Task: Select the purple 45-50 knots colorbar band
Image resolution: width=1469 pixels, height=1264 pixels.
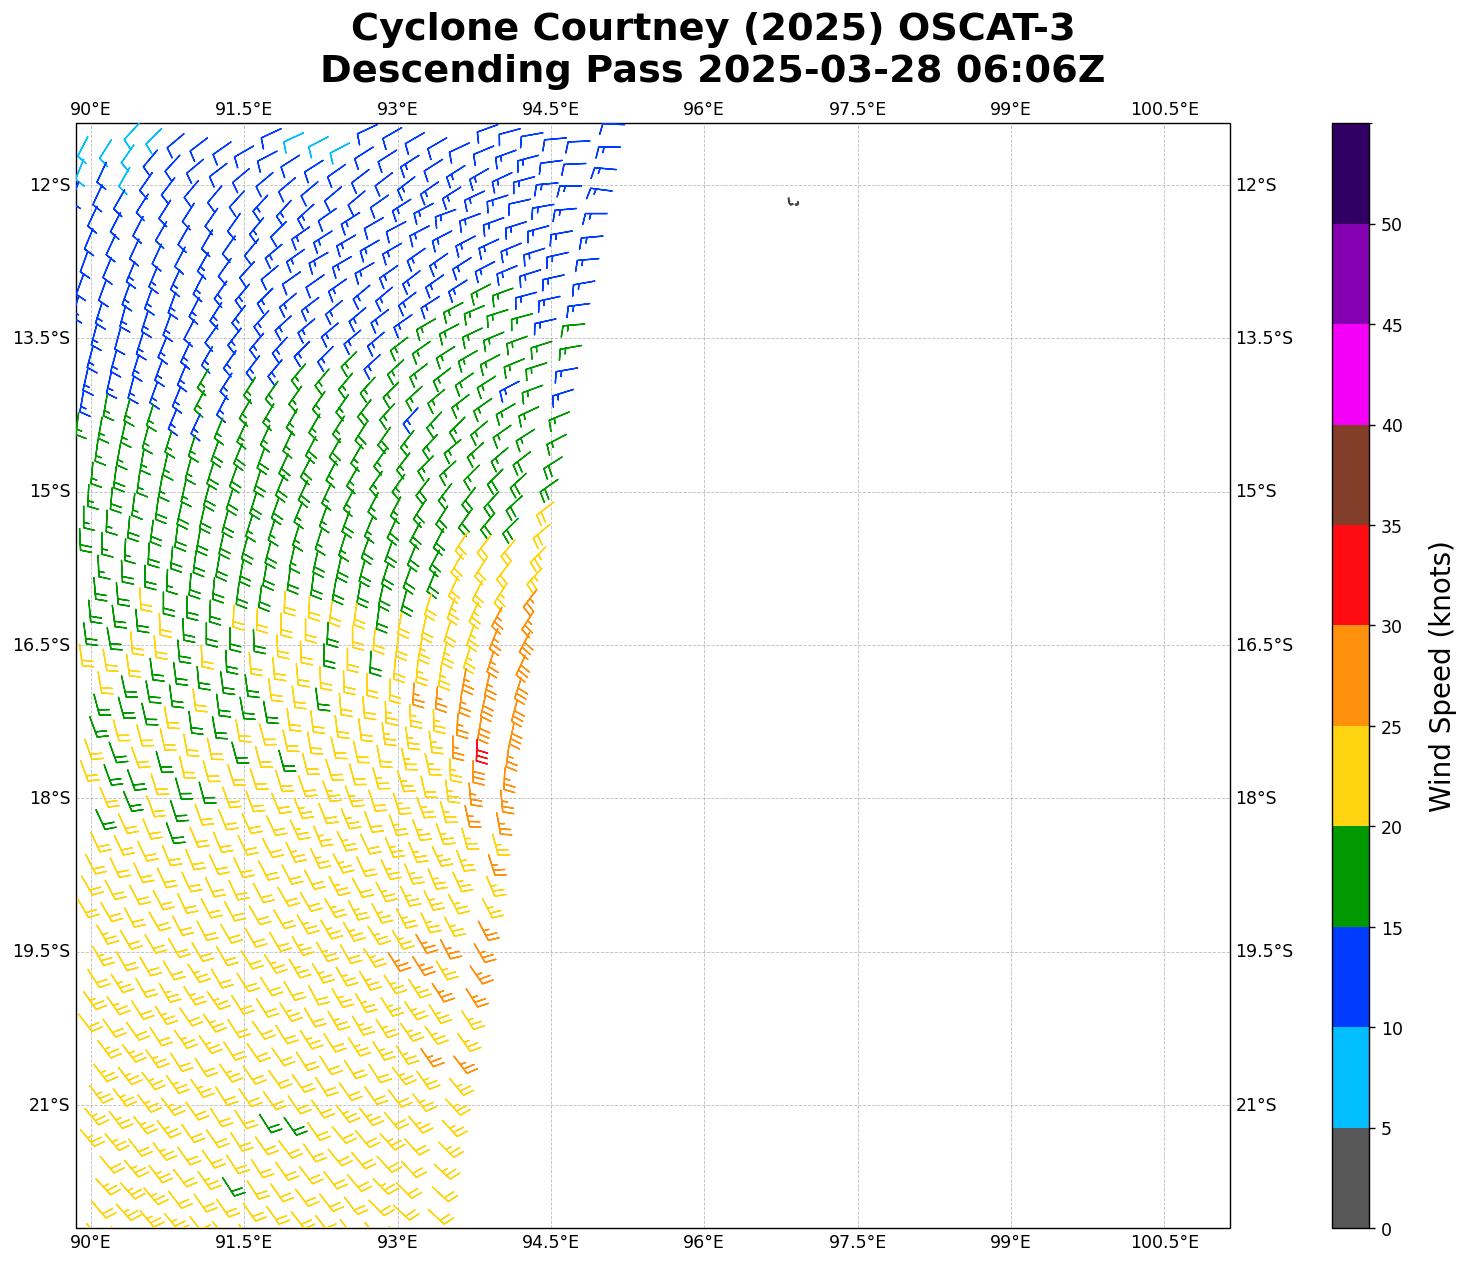Action: [x=1350, y=274]
